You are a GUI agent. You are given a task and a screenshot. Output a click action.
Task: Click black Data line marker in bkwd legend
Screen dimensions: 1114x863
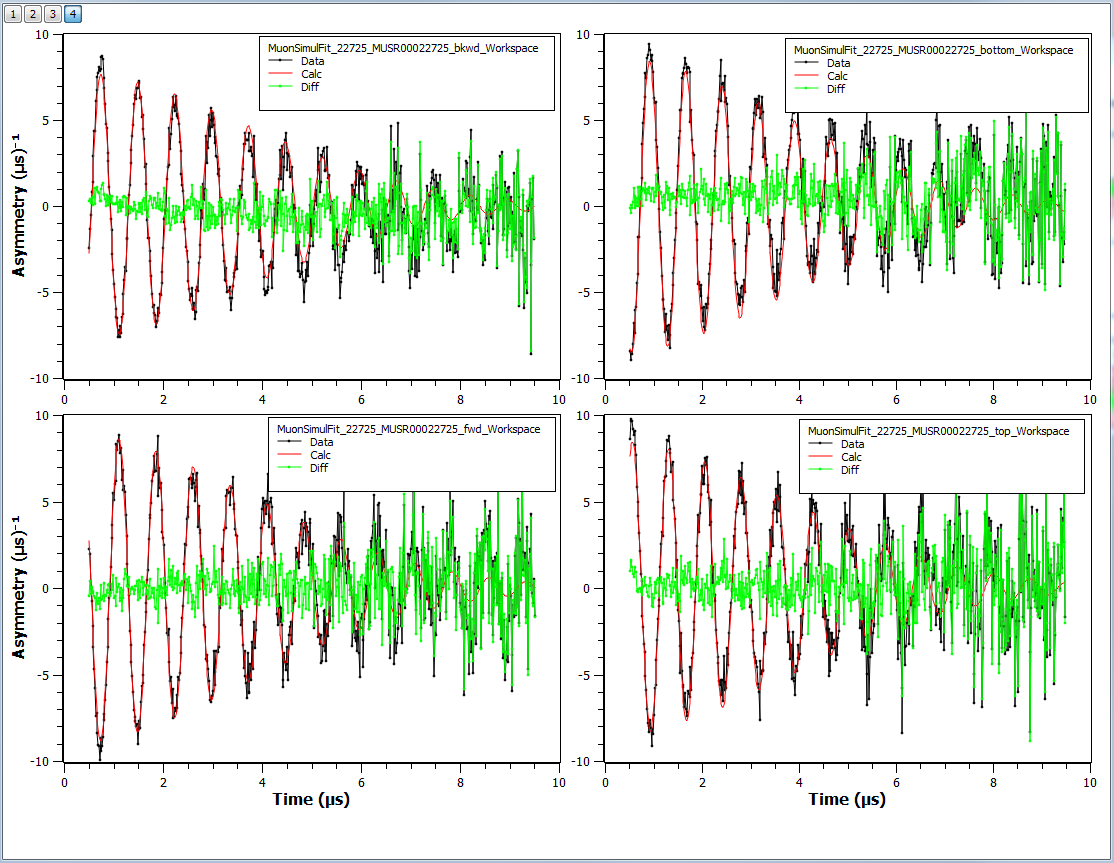279,61
